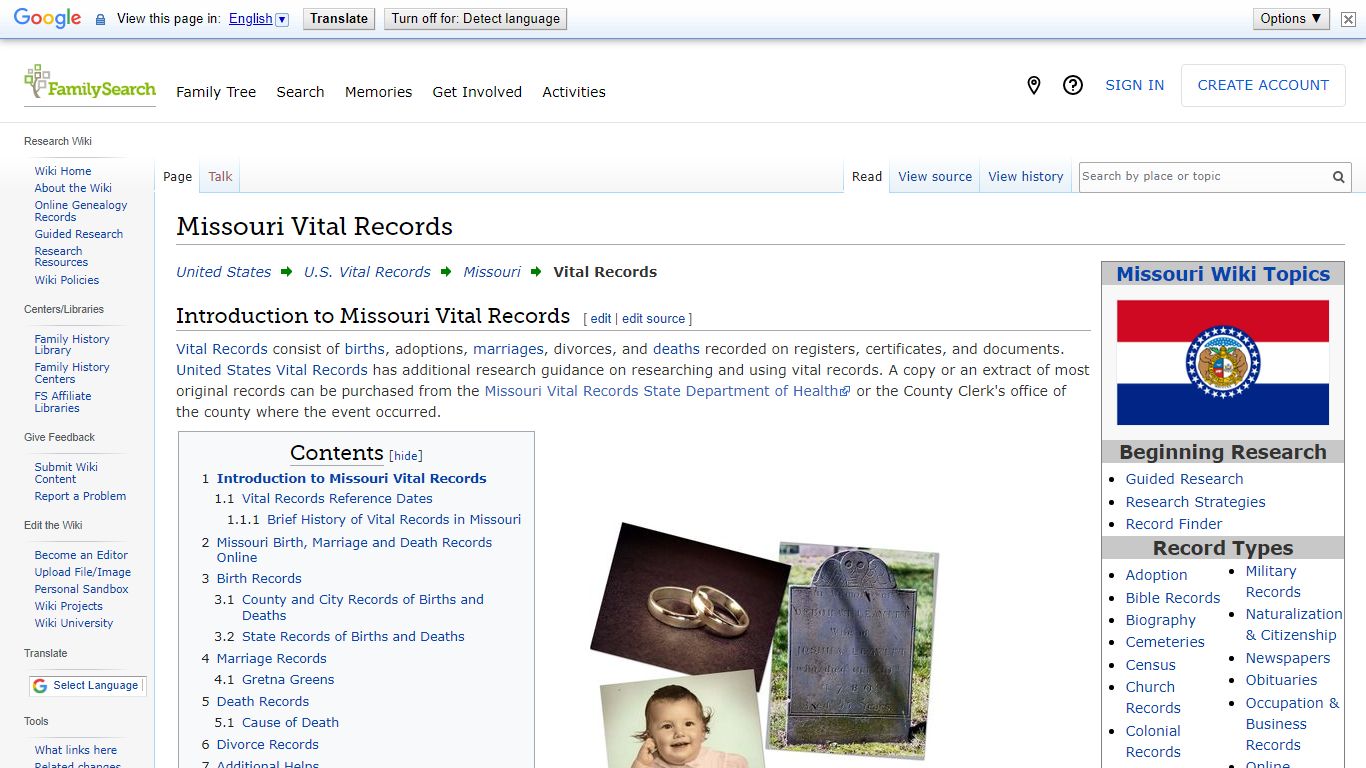The height and width of the screenshot is (768, 1366).
Task: Click the FamilySearch tree logo
Action: click(x=89, y=84)
